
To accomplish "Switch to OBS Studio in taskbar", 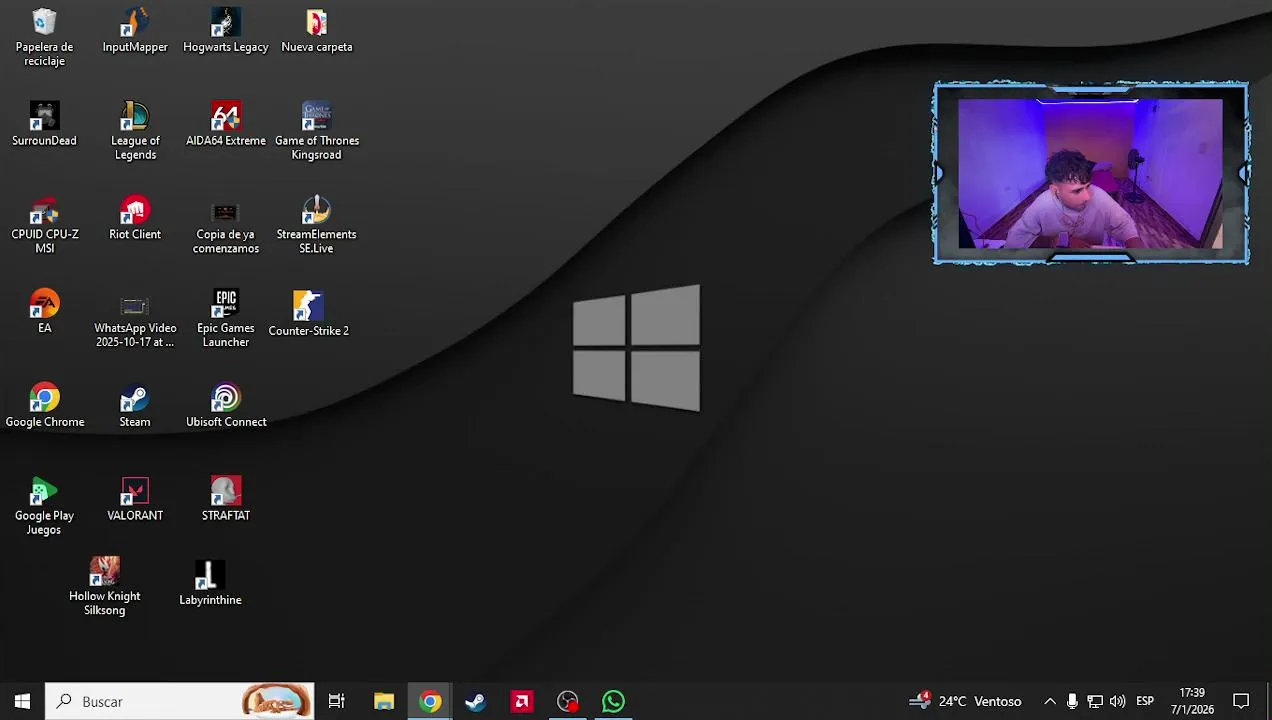I will pyautogui.click(x=568, y=701).
